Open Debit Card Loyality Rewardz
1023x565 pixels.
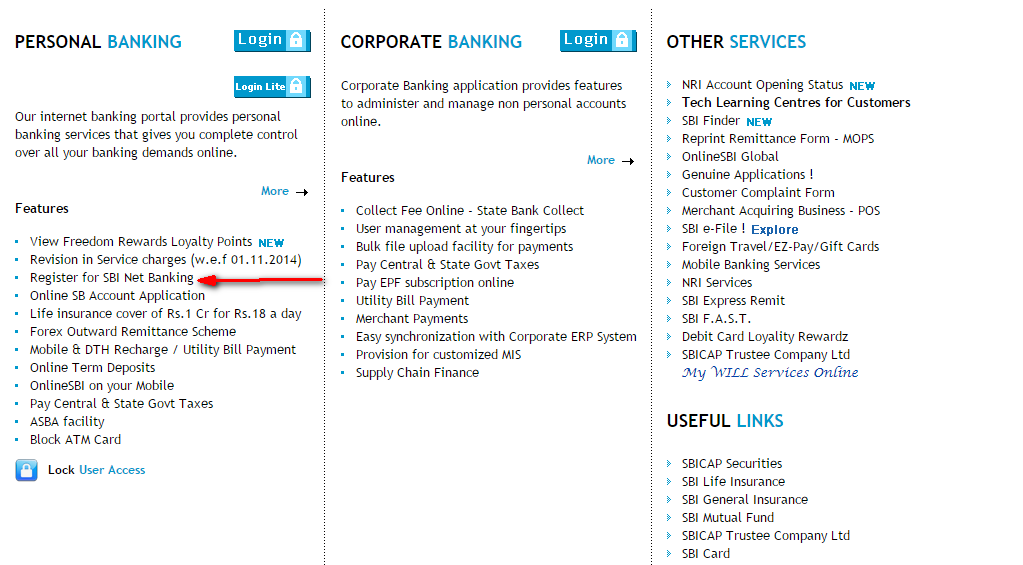coord(765,337)
